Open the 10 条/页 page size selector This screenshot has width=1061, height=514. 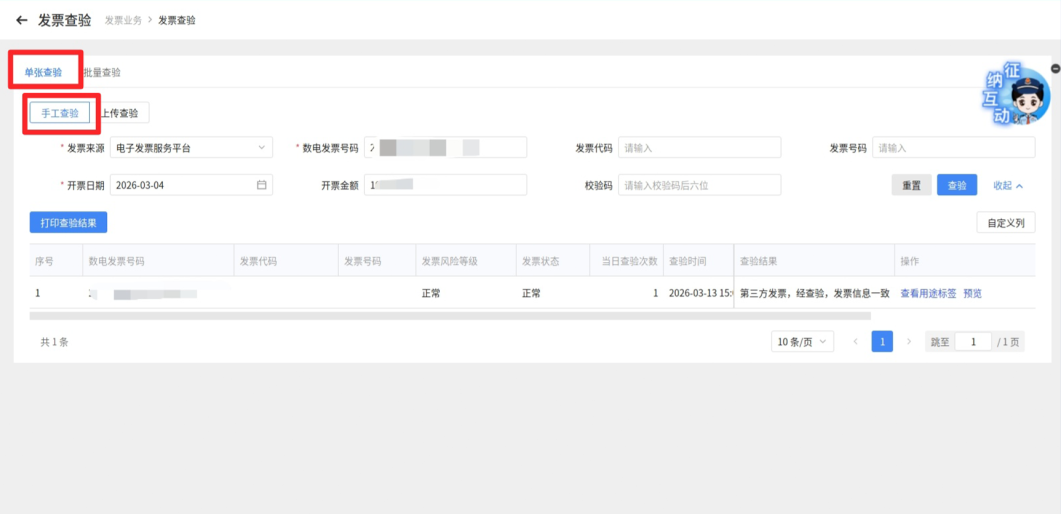[x=803, y=342]
